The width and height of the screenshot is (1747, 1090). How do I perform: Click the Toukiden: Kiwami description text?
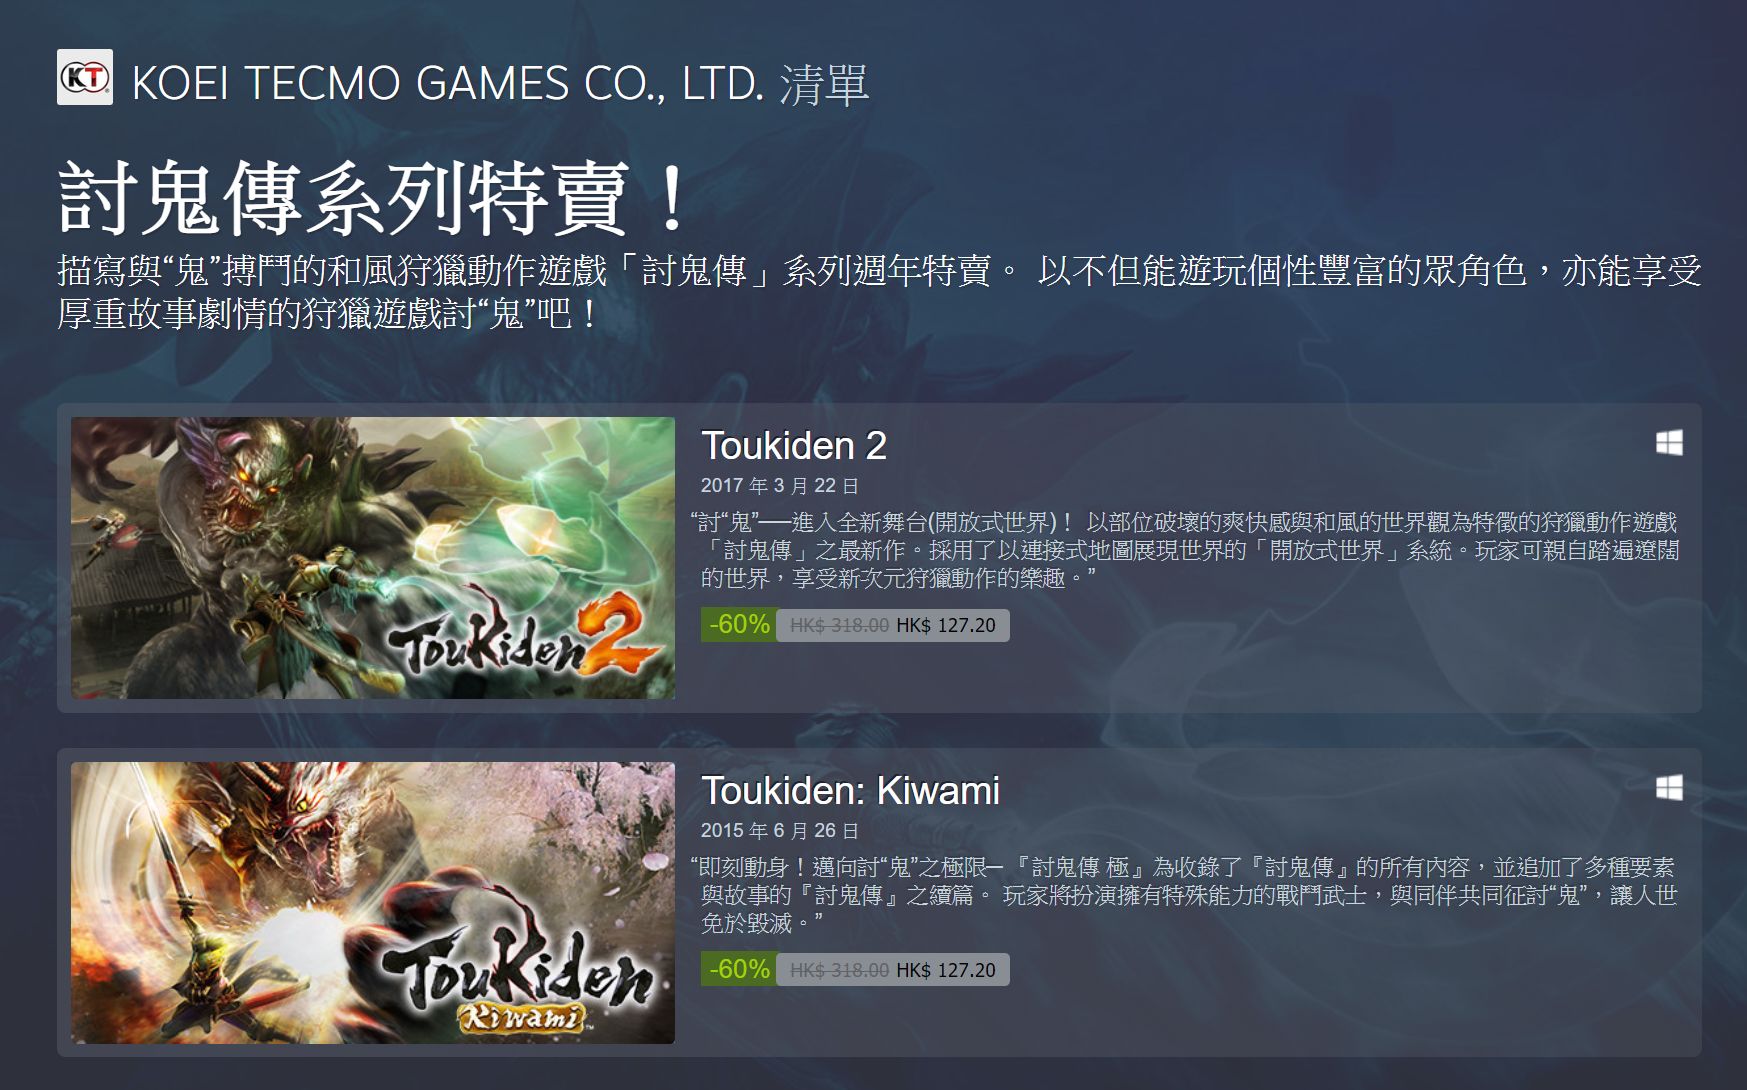(1185, 895)
